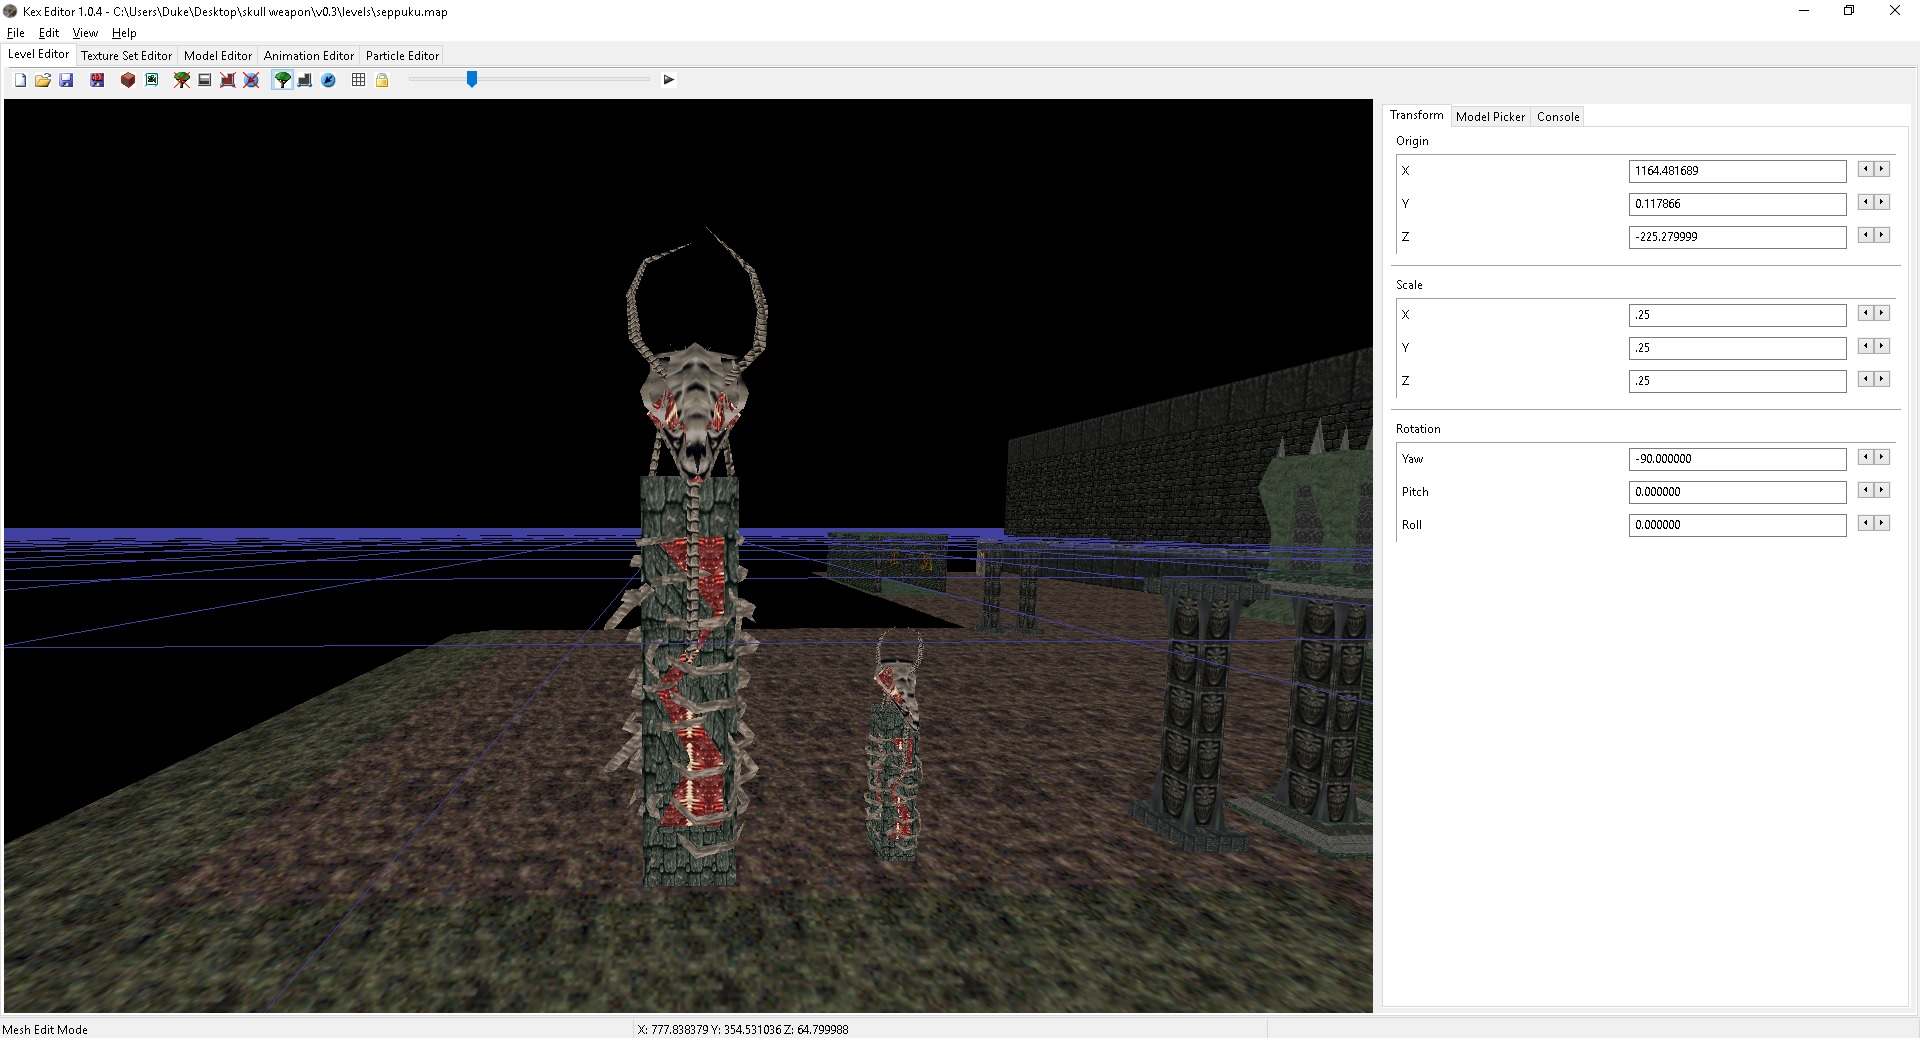The width and height of the screenshot is (1920, 1038).
Task: Decrease Yaw rotation with left arrow stepper
Action: click(1865, 457)
